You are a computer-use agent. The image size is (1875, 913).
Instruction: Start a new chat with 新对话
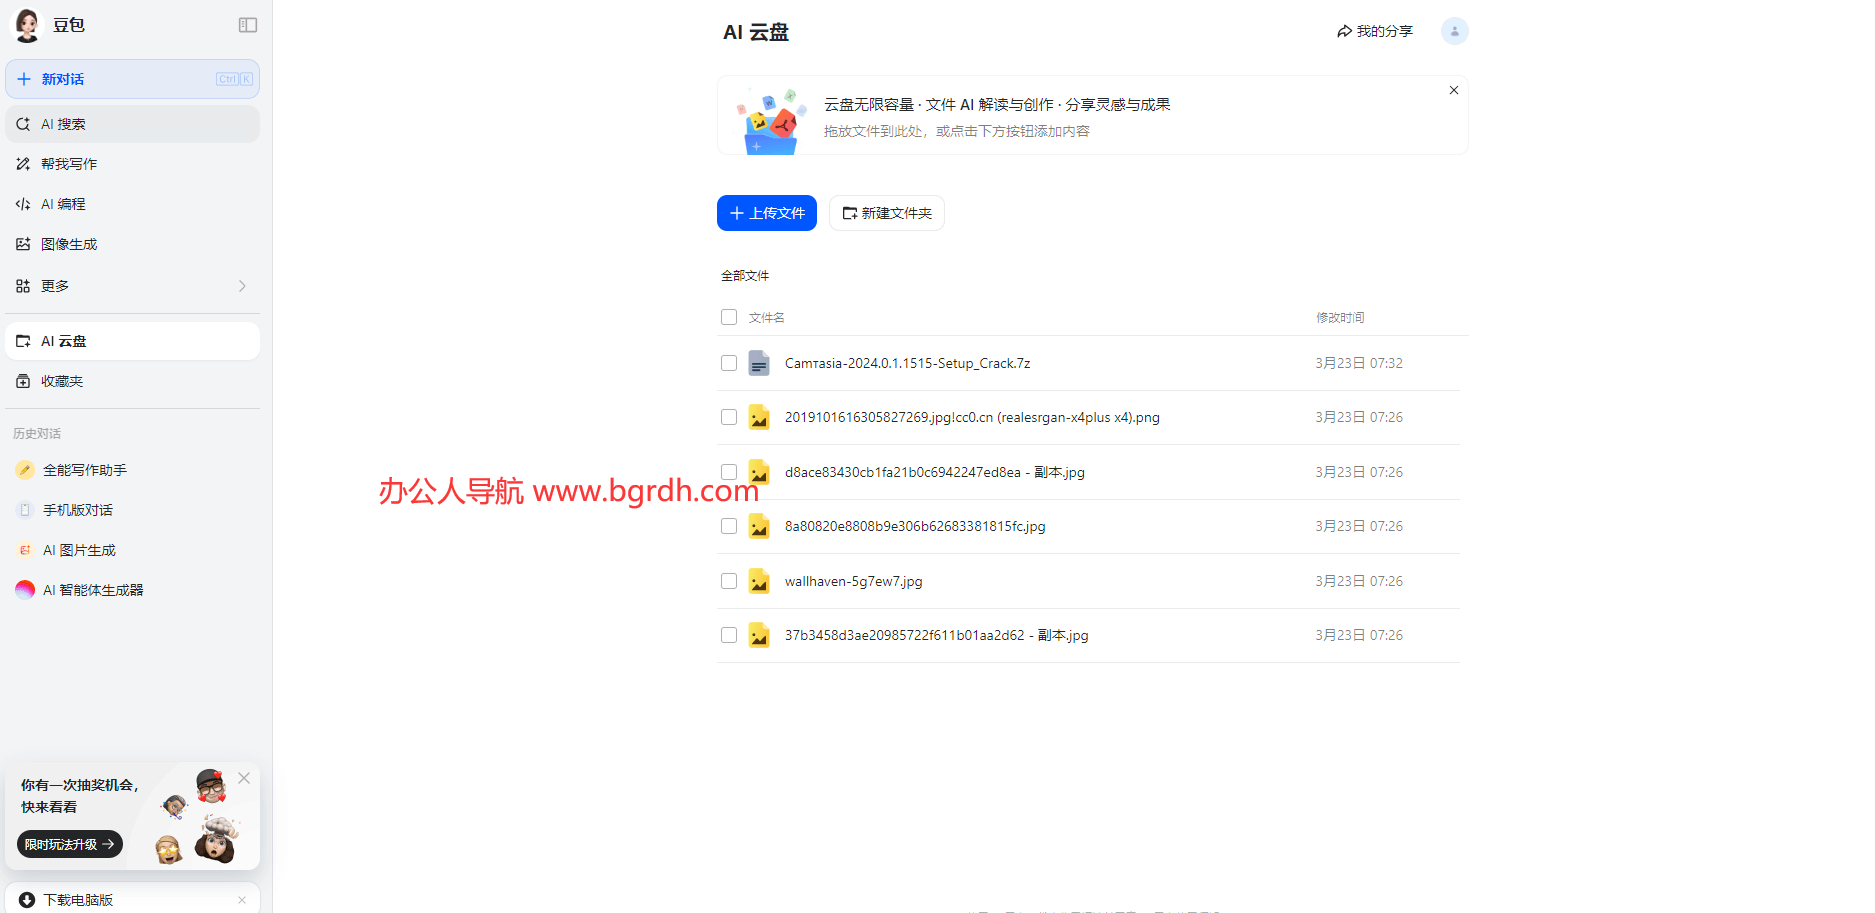(132, 79)
